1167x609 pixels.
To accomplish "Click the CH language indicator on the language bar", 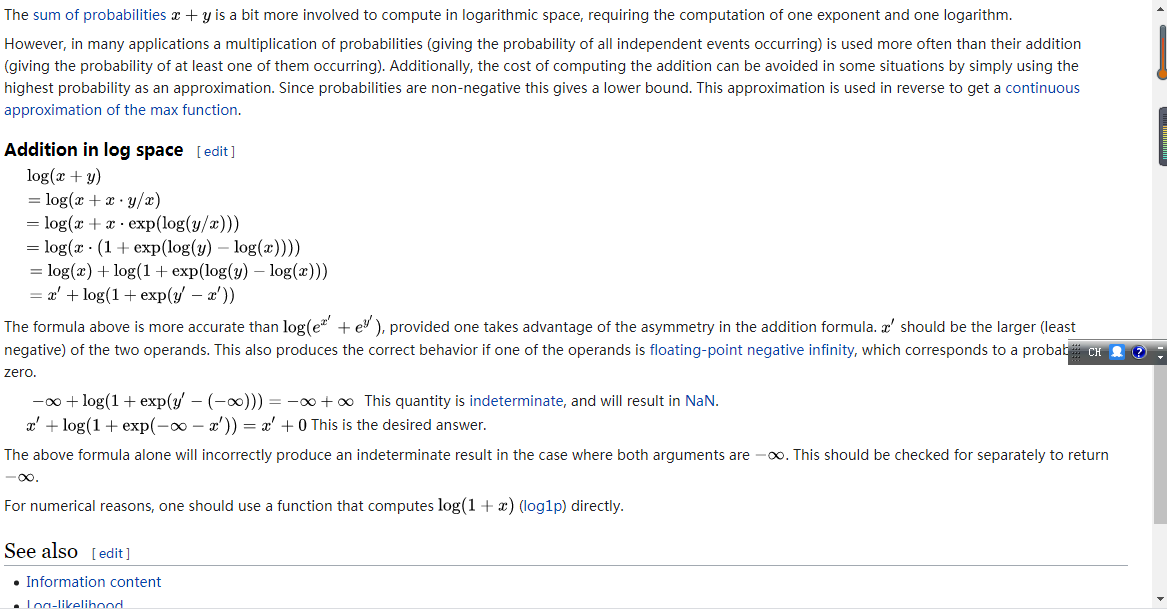I will pyautogui.click(x=1095, y=352).
